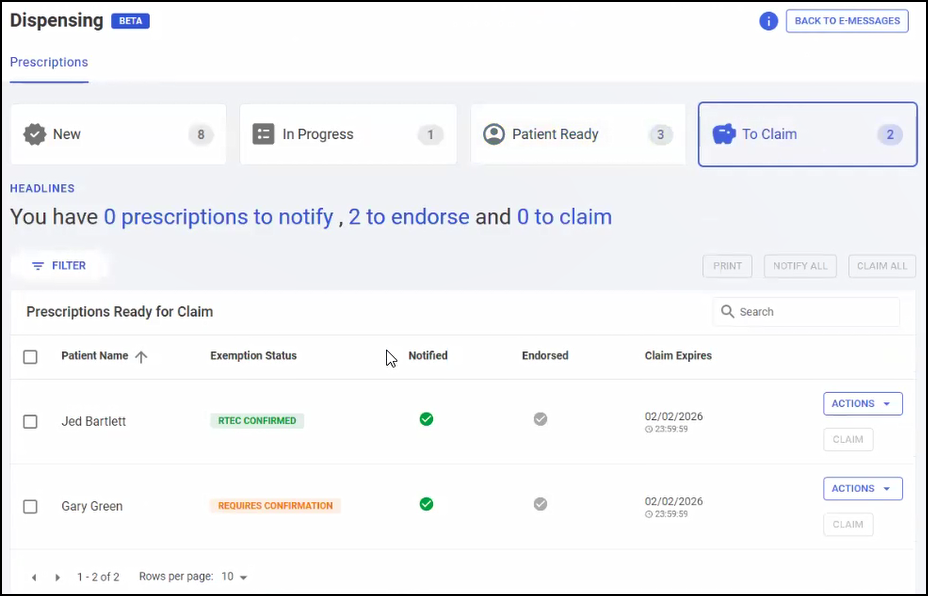Click Gary Green's grey endorsed checkmark
The height and width of the screenshot is (596, 928).
point(540,504)
